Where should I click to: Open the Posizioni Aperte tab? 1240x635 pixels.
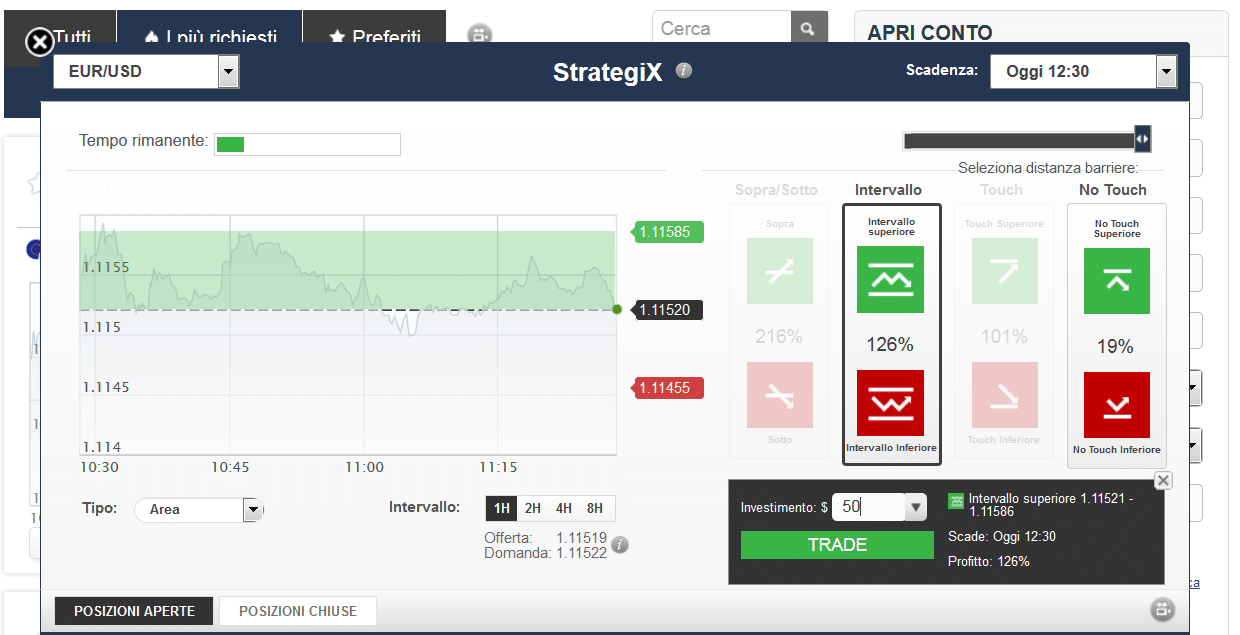[135, 611]
